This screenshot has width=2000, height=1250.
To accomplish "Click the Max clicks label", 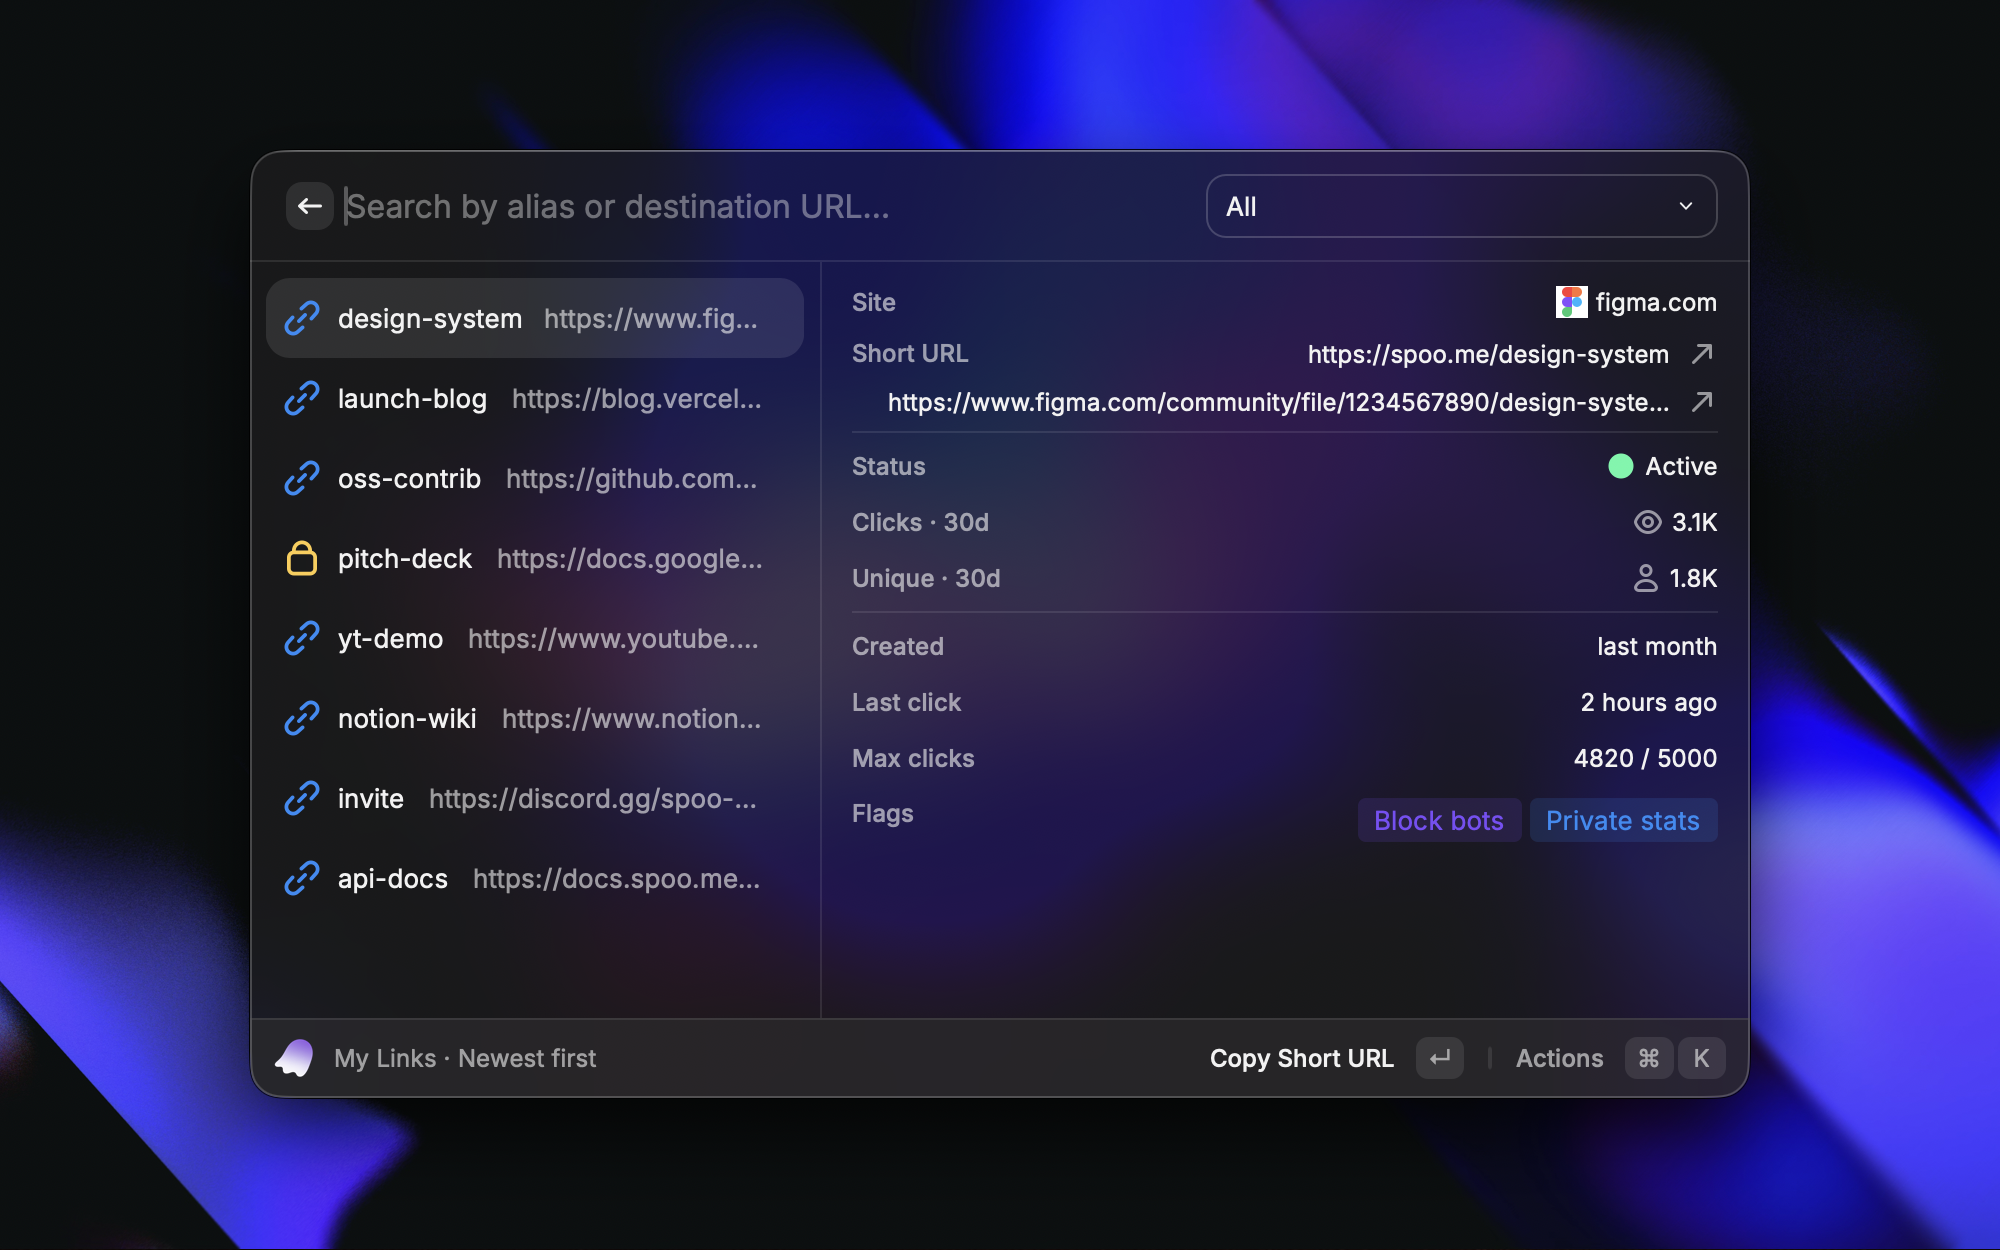I will click(913, 758).
